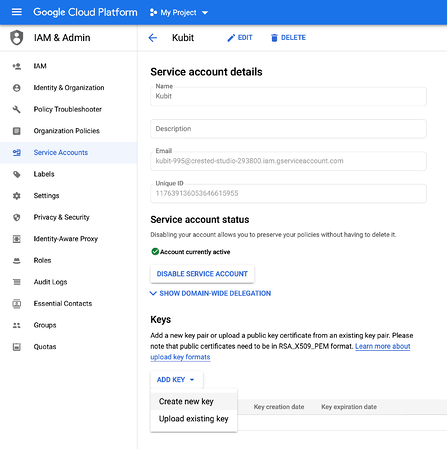Expand Show Domain-Wide Delegation
Image resolution: width=447 pixels, height=449 pixels.
point(211,293)
